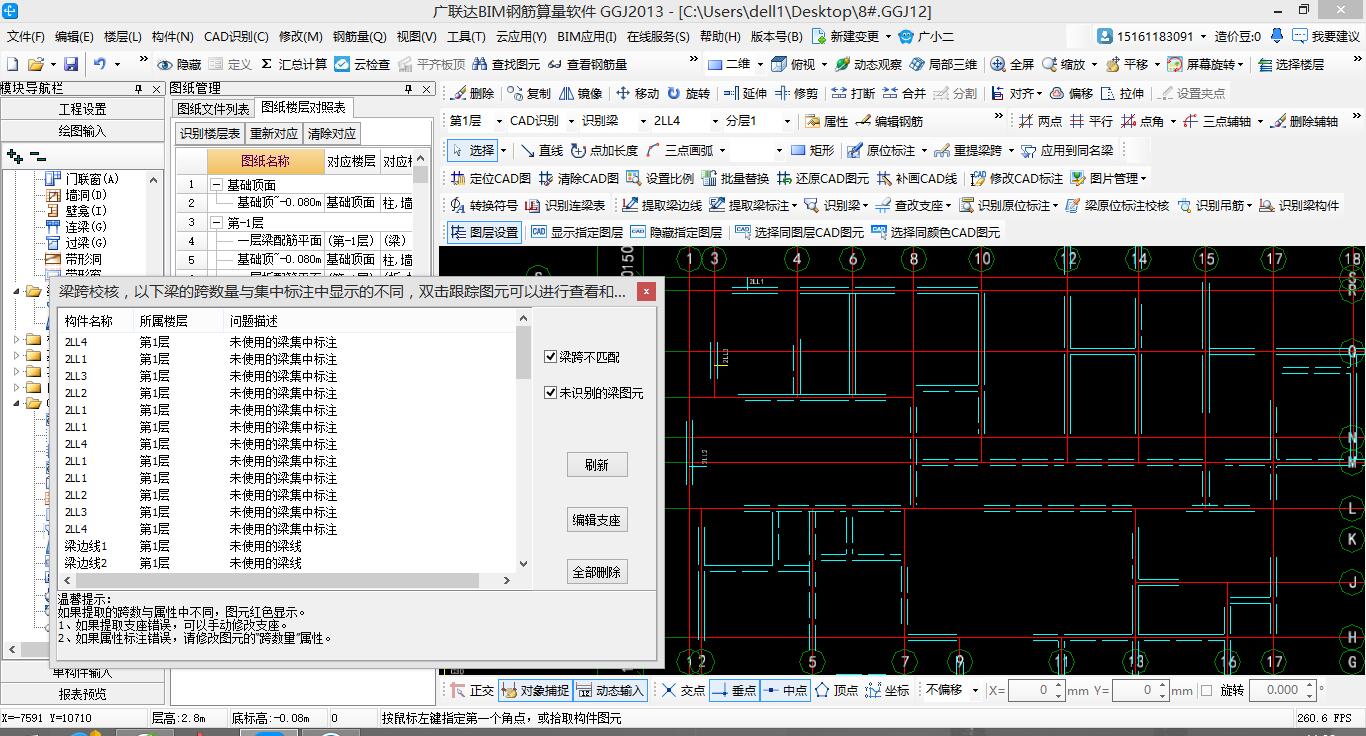
Task: Open Locate CAD Drawing (定位CAD图)
Action: (x=490, y=178)
